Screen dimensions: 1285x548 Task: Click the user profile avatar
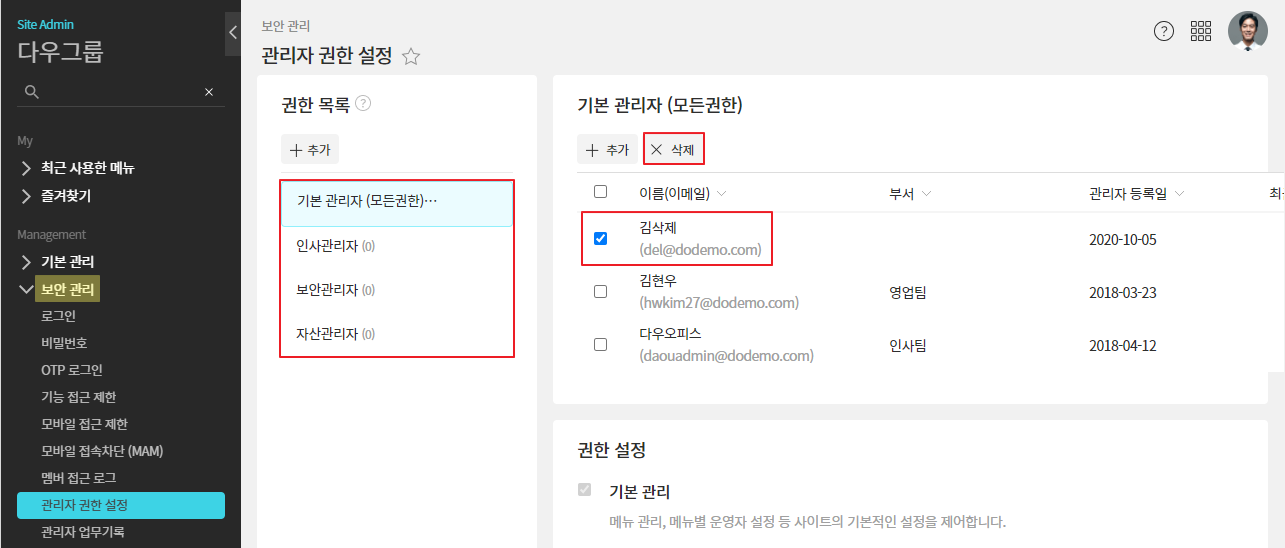[1247, 31]
